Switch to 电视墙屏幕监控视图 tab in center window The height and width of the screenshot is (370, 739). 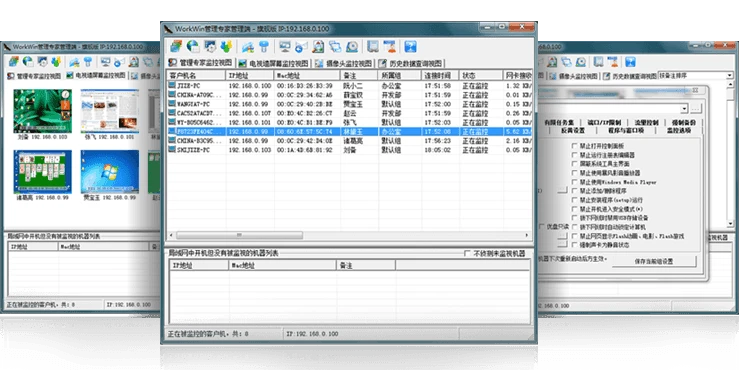click(x=273, y=63)
